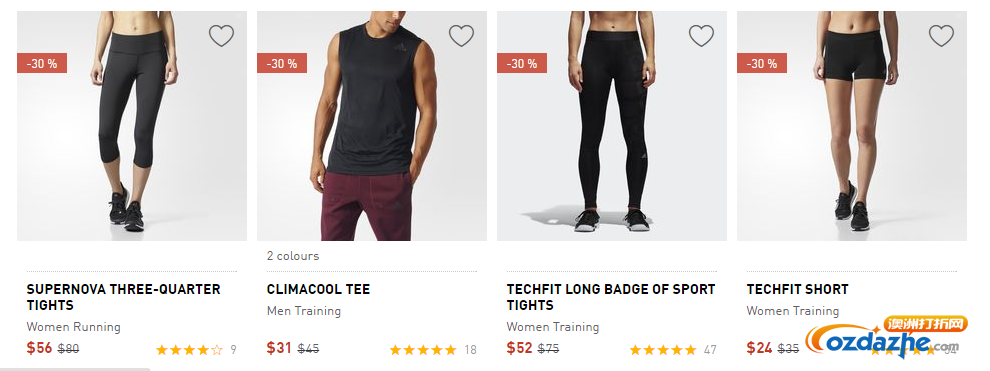Image resolution: width=990 pixels, height=371 pixels.
Task: Open Techfit Long Badge of Sport Tights title
Action: coord(611,297)
